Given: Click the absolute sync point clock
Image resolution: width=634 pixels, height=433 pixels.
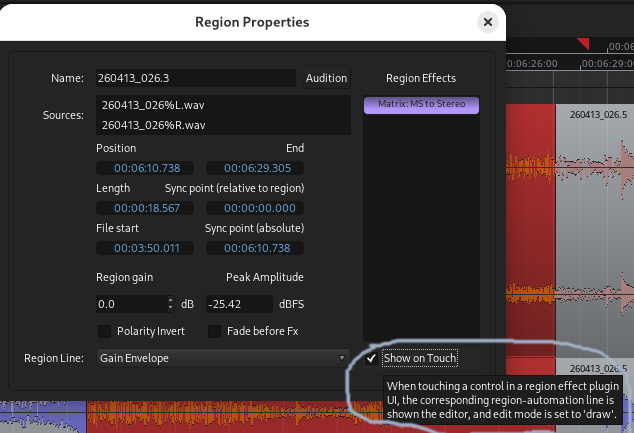Looking at the screenshot, I should coord(255,248).
